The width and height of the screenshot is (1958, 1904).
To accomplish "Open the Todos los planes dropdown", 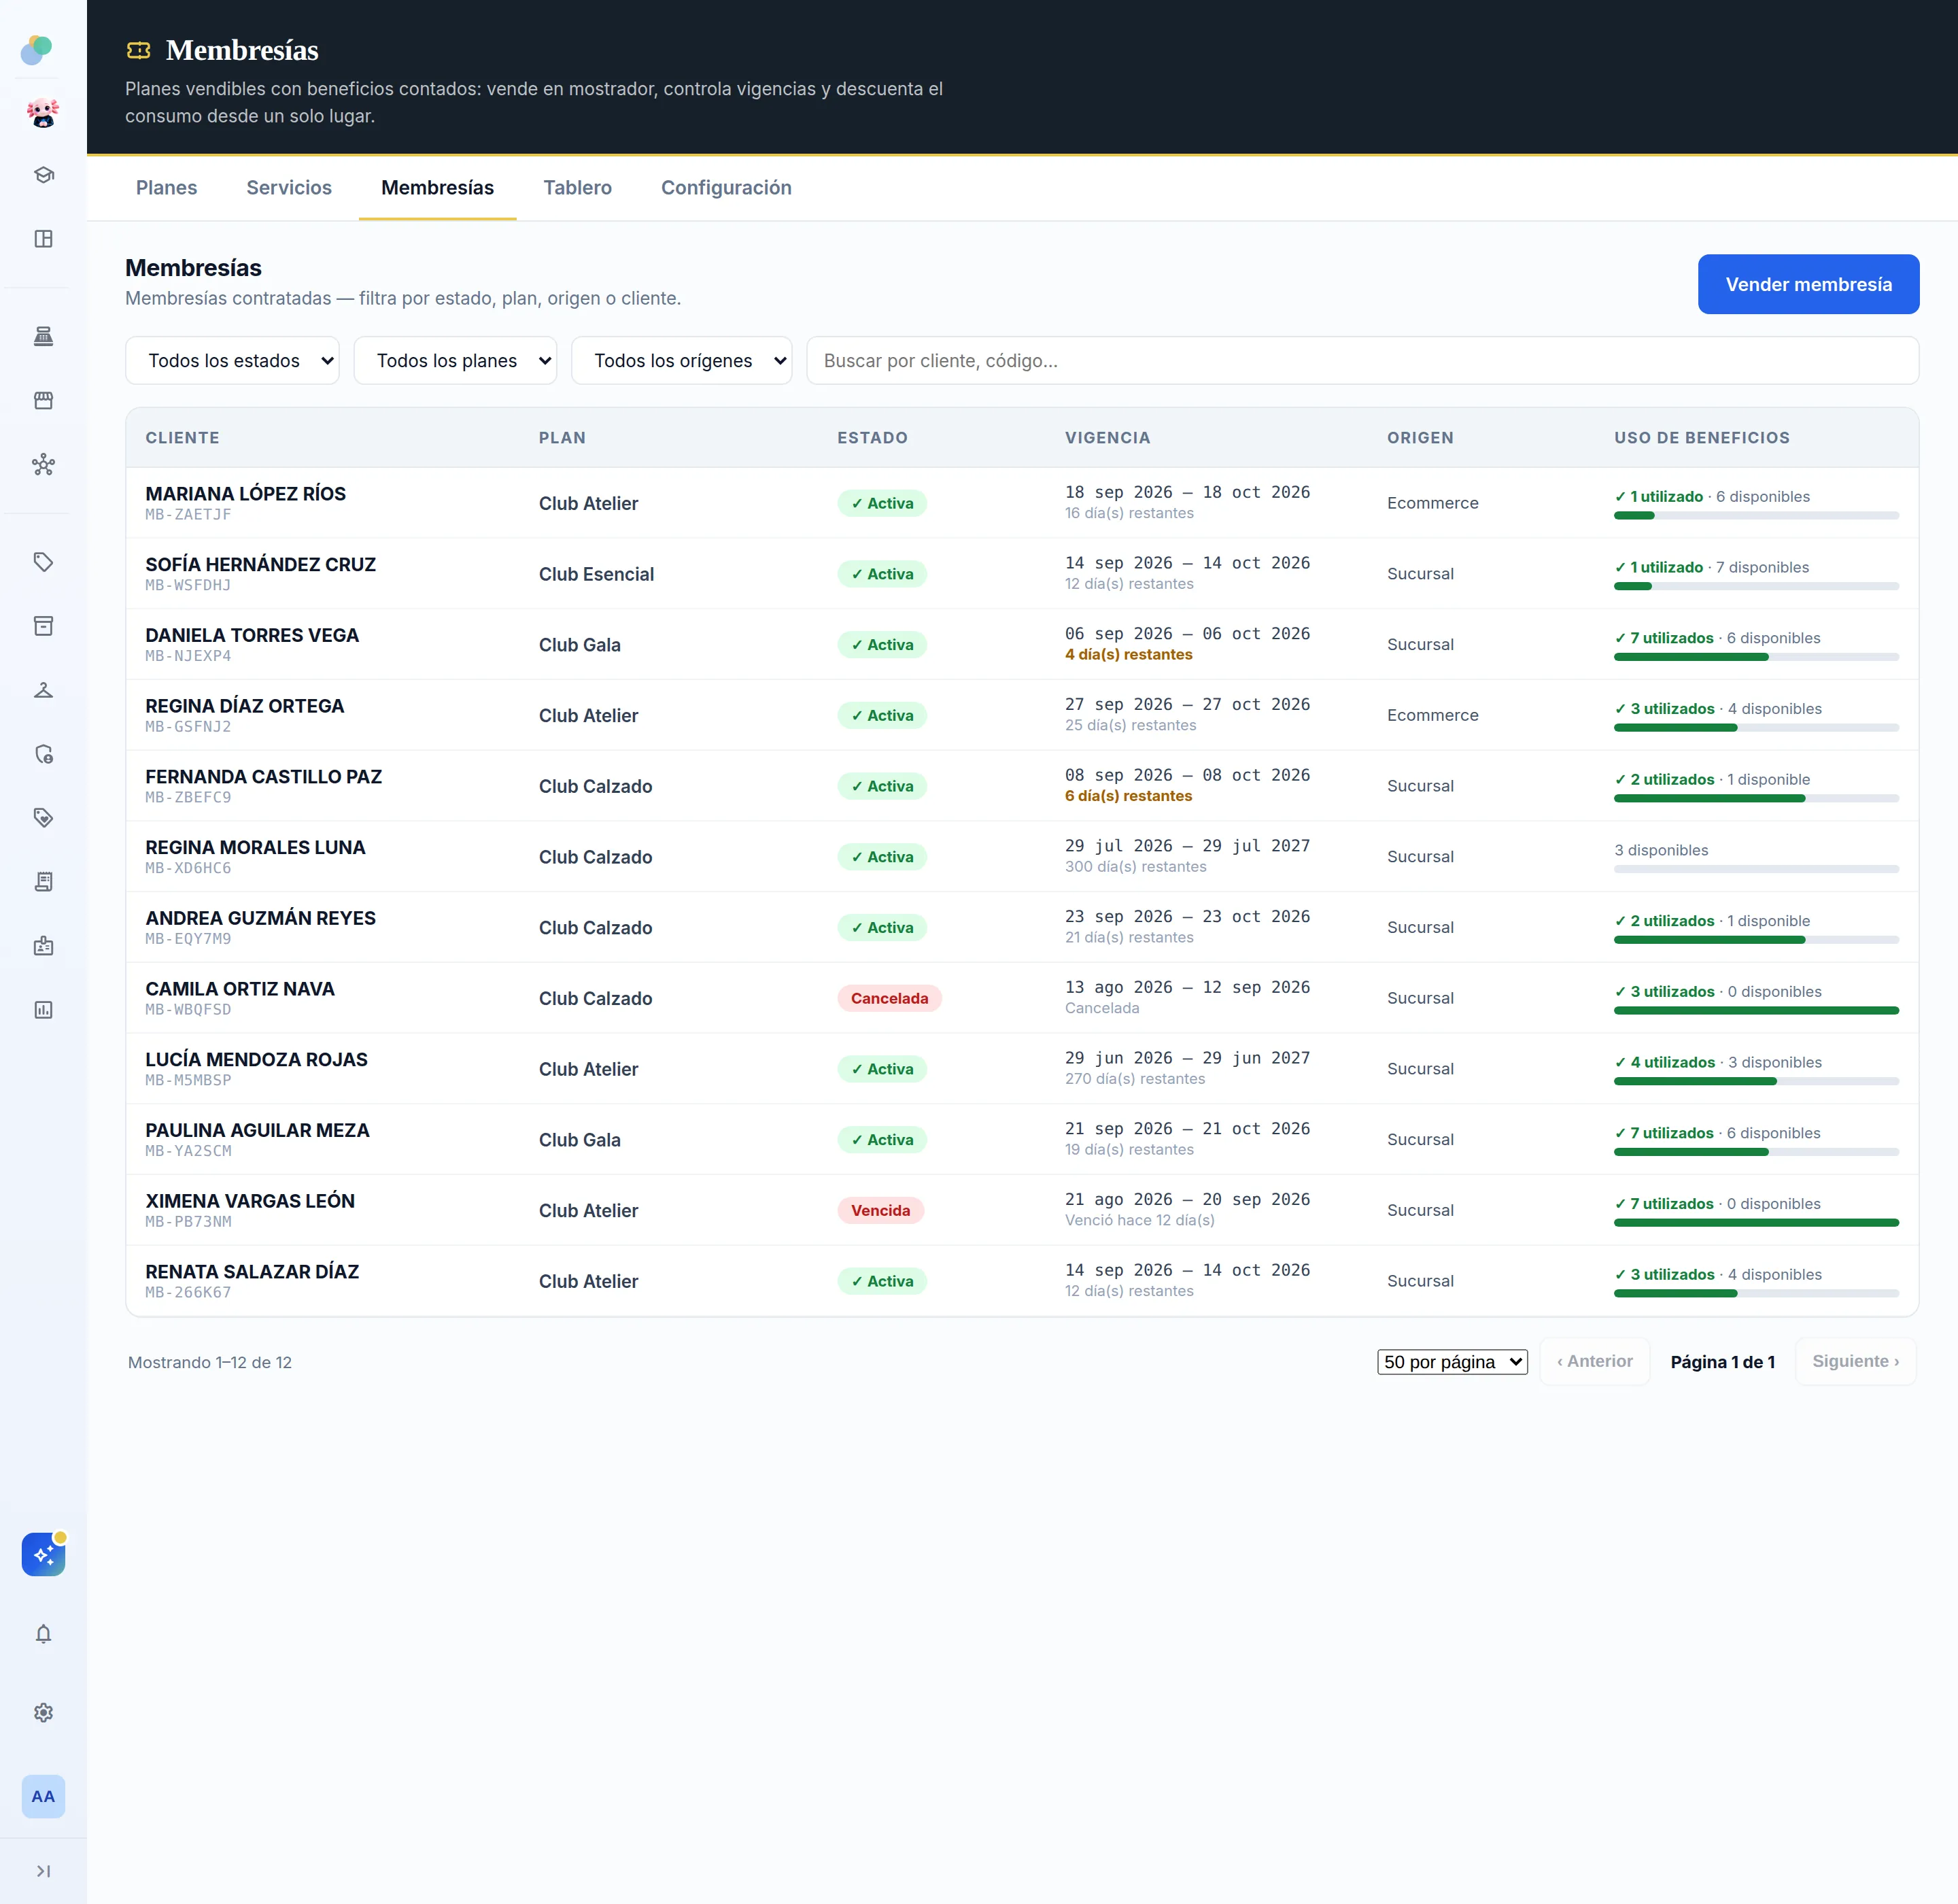I will 455,361.
